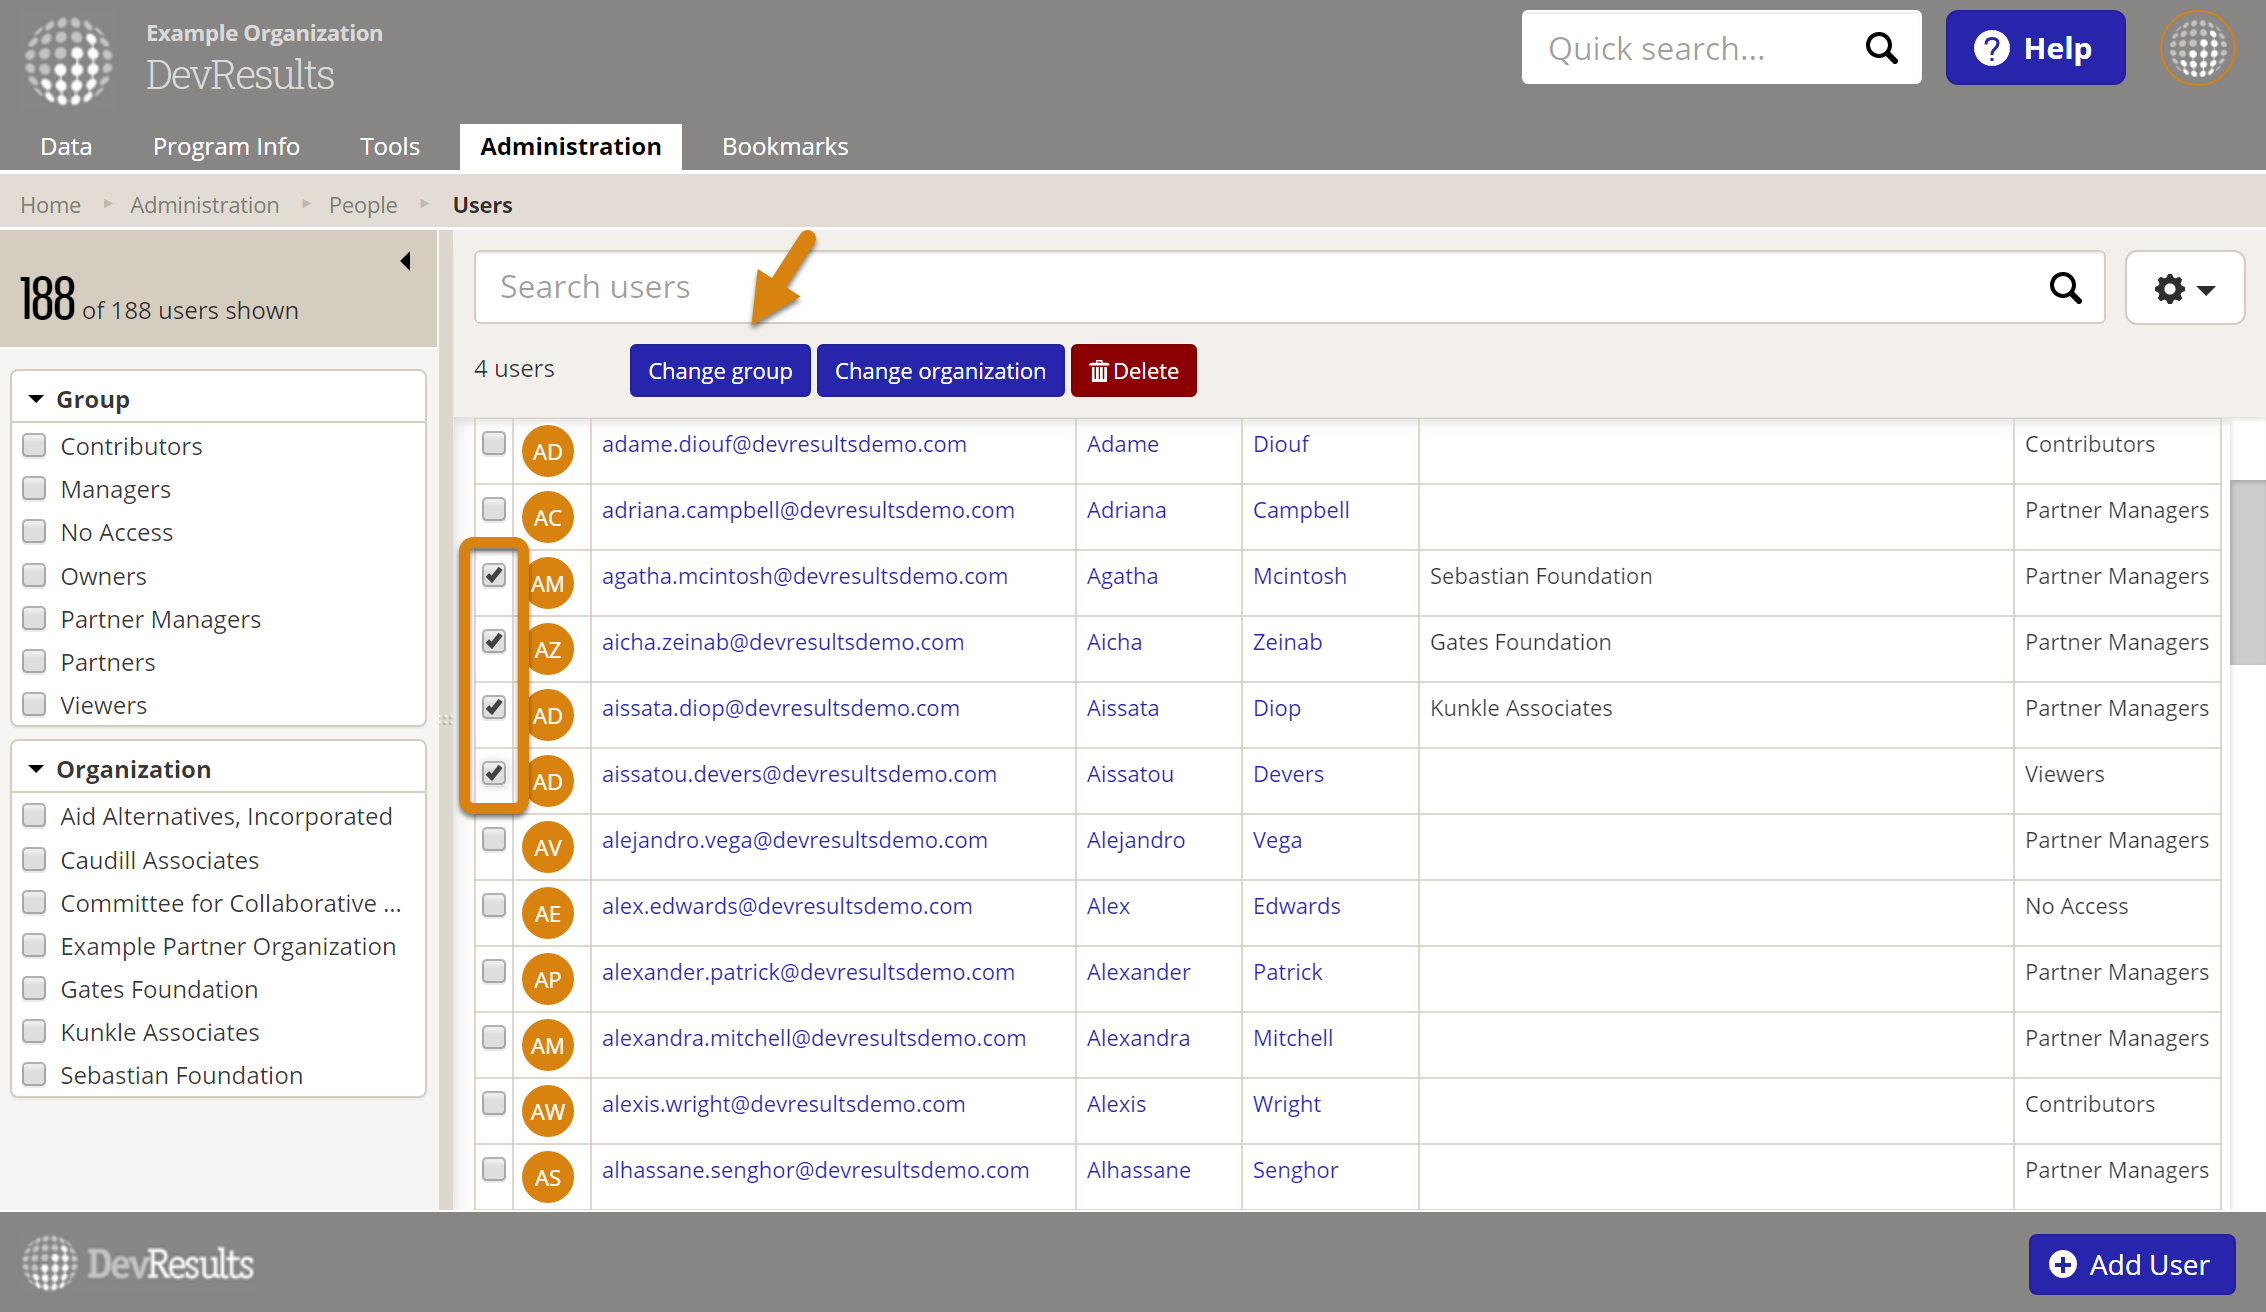2266x1312 pixels.
Task: Click the Change group button
Action: (720, 371)
